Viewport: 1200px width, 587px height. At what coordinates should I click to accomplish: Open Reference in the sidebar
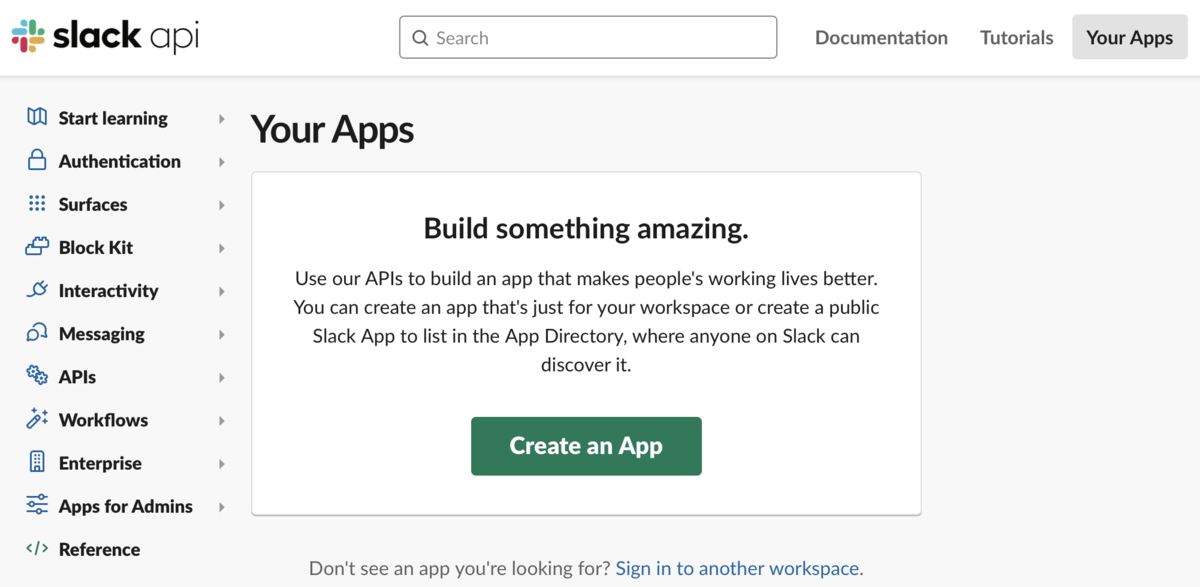click(99, 549)
